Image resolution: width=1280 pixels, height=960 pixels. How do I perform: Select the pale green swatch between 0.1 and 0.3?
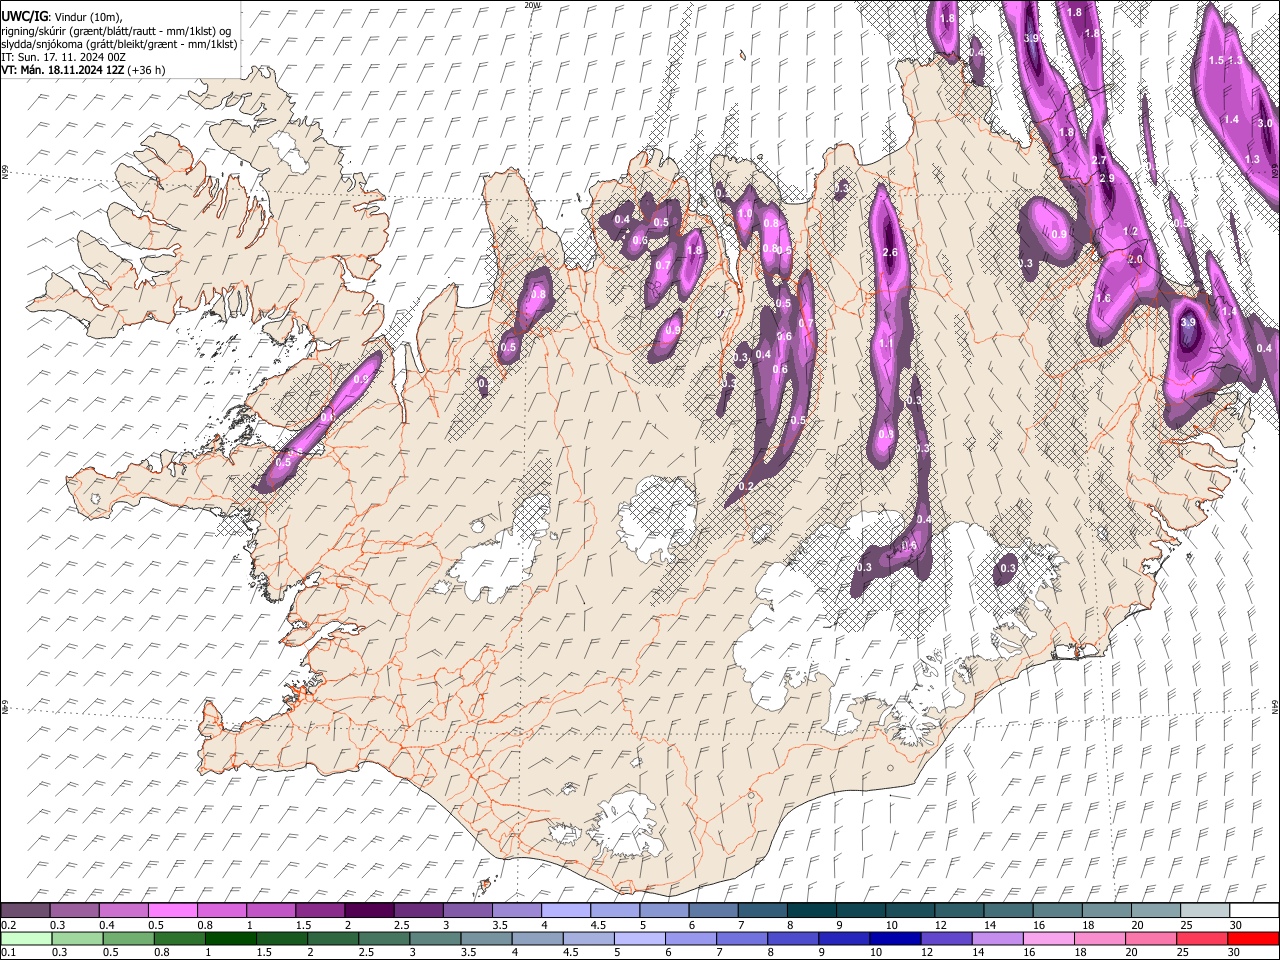point(26,938)
